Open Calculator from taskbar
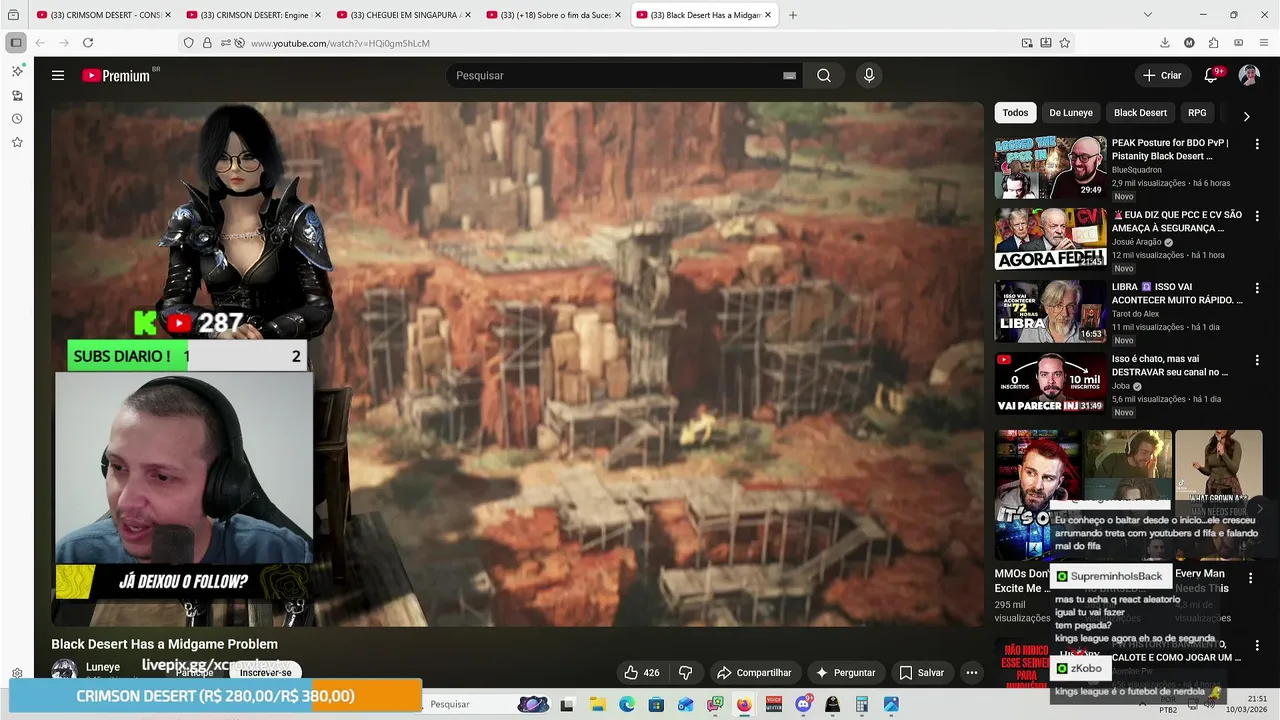 tap(862, 705)
